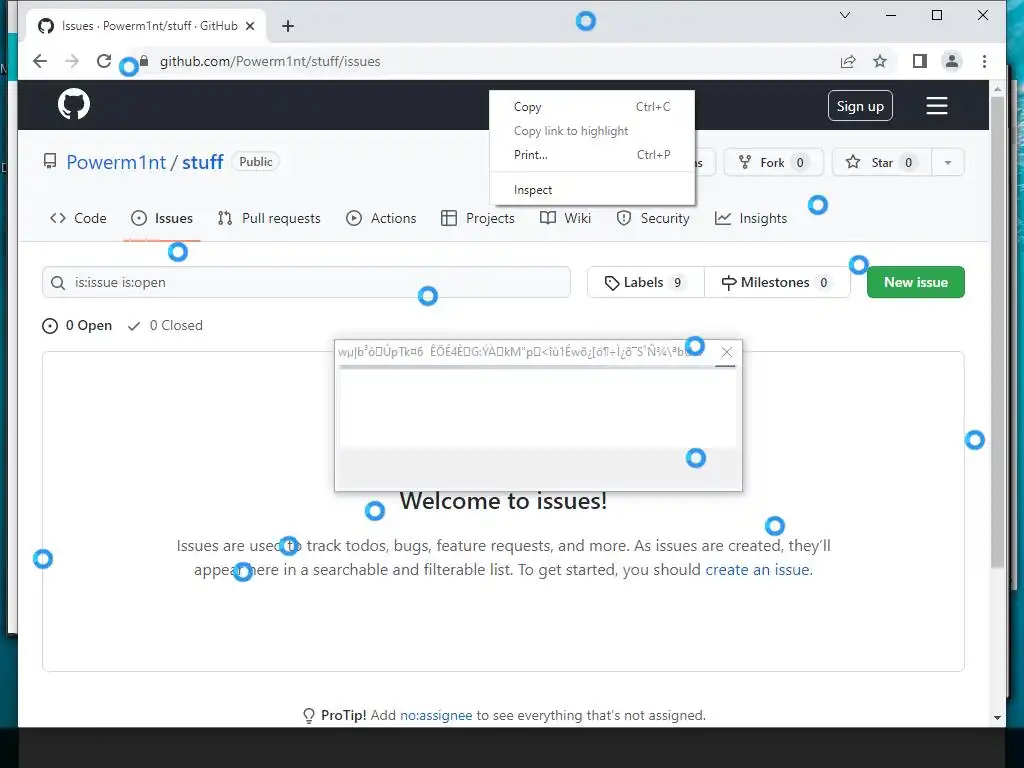Close the garbled-title popup dialog
The image size is (1024, 768).
pyautogui.click(x=726, y=352)
